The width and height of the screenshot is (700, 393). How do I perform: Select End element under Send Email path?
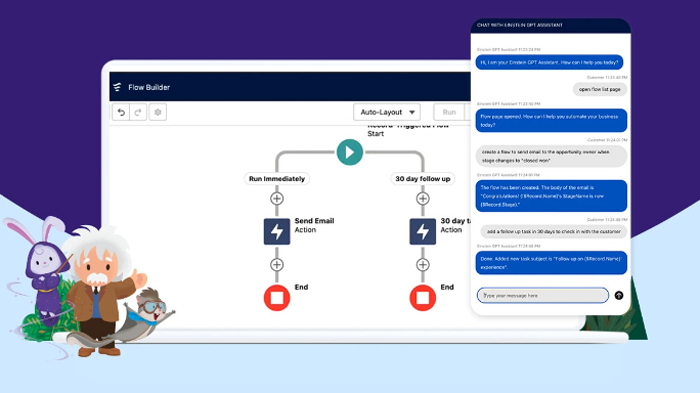click(277, 297)
